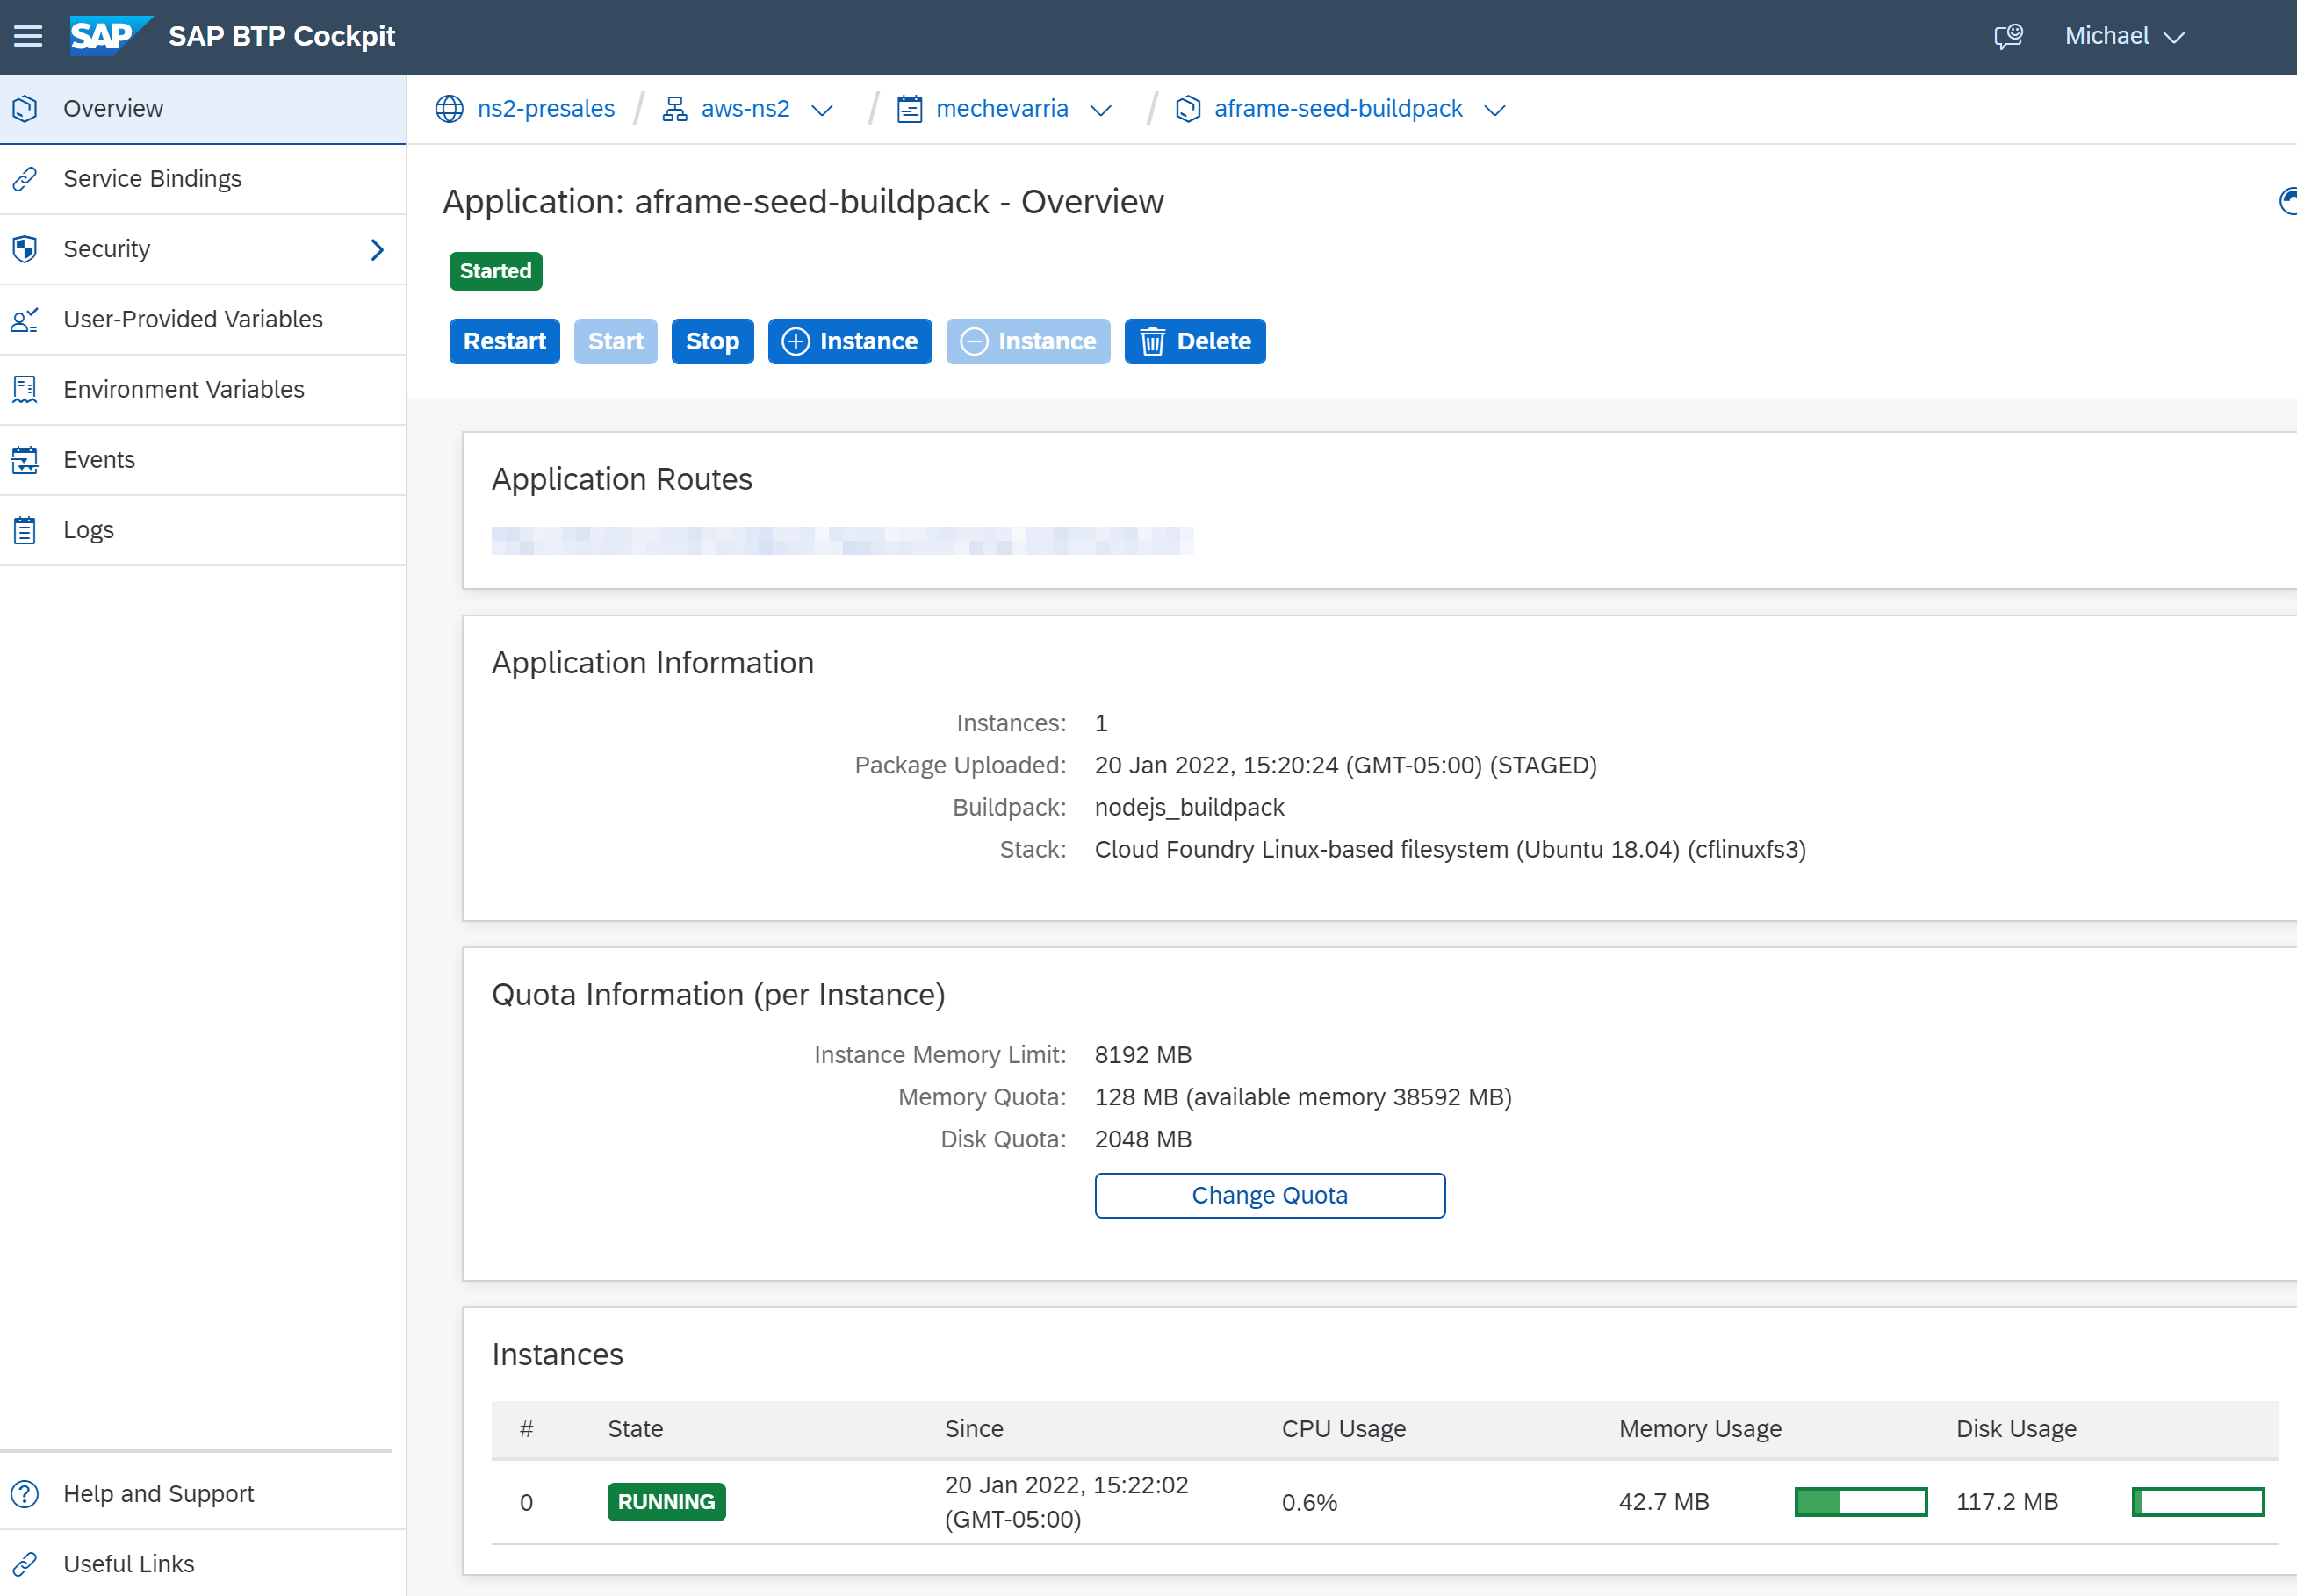This screenshot has width=2297, height=1596.
Task: Click the Change Quota button
Action: pyautogui.click(x=1269, y=1196)
